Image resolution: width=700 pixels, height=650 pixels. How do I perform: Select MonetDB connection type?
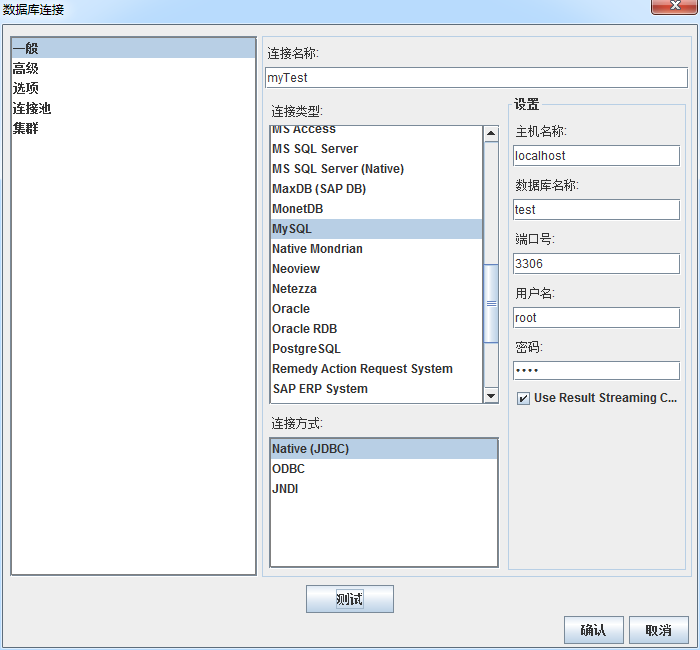coord(376,208)
